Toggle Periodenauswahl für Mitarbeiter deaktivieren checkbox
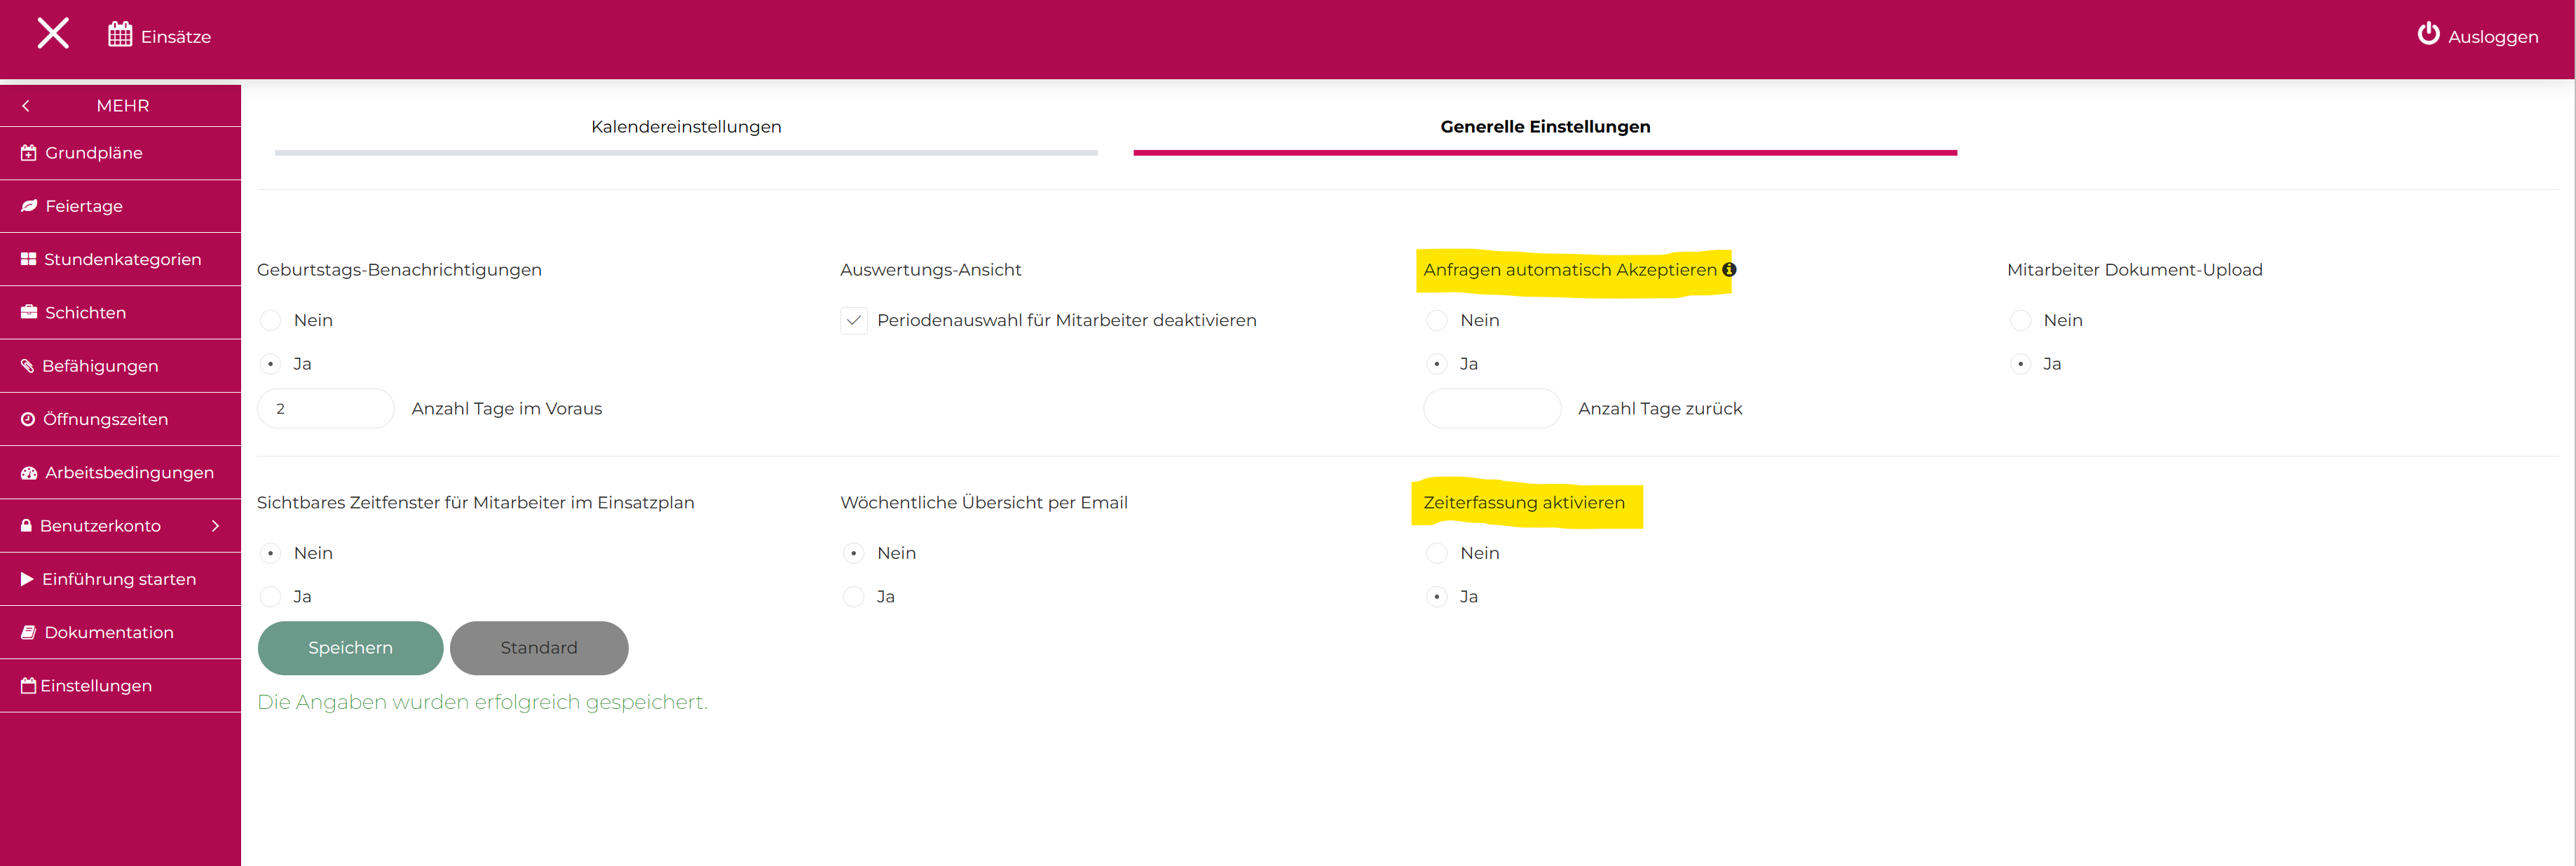The image size is (2576, 866). click(x=853, y=321)
